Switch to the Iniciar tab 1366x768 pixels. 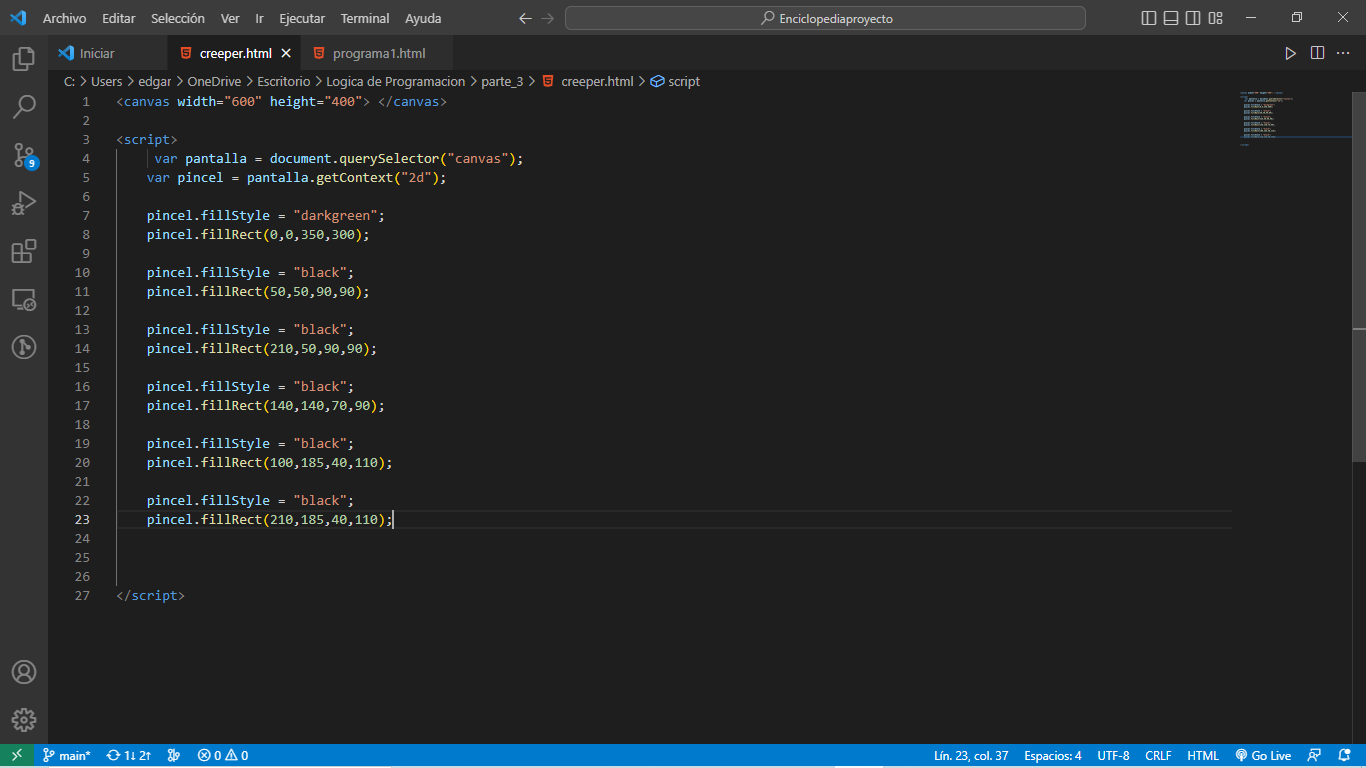[x=108, y=53]
